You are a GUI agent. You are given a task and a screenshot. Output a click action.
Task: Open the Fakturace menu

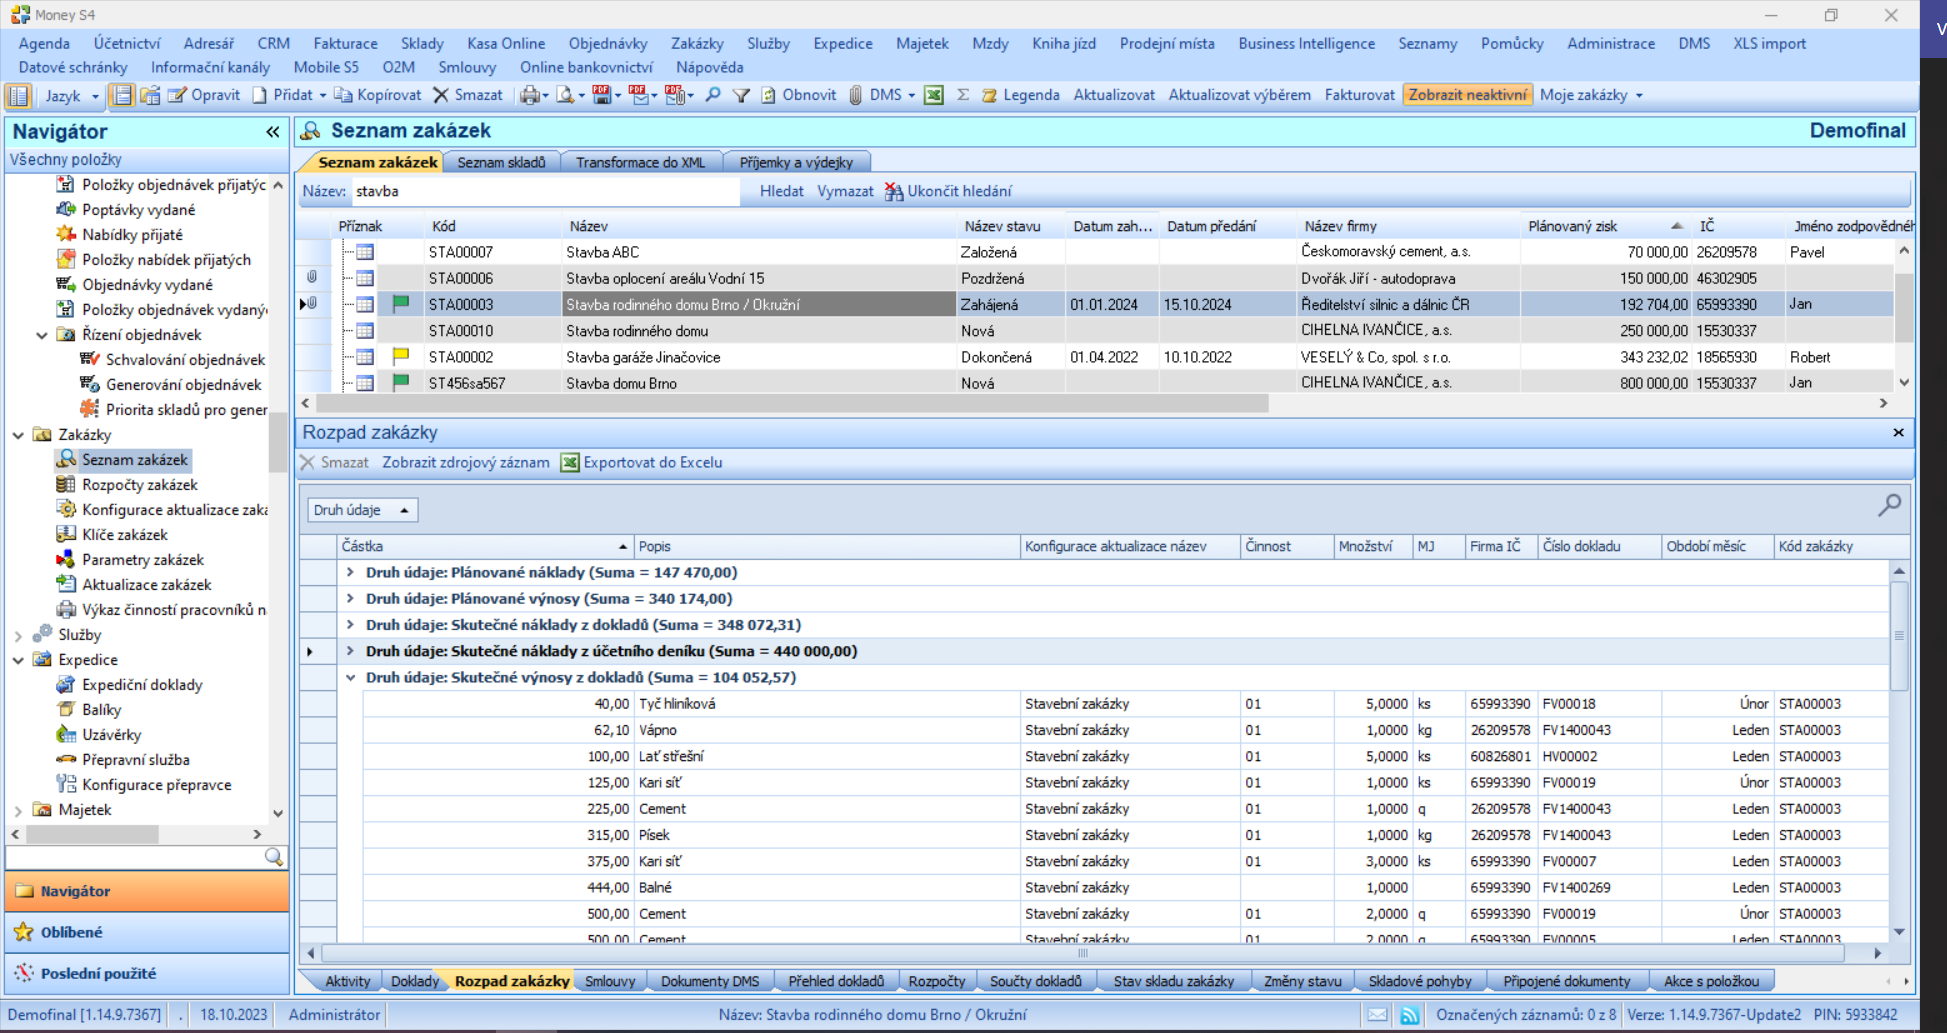345,43
